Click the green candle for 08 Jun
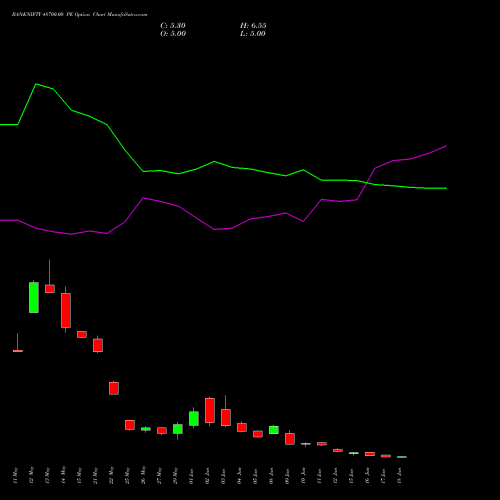The height and width of the screenshot is (500, 500). tap(274, 430)
